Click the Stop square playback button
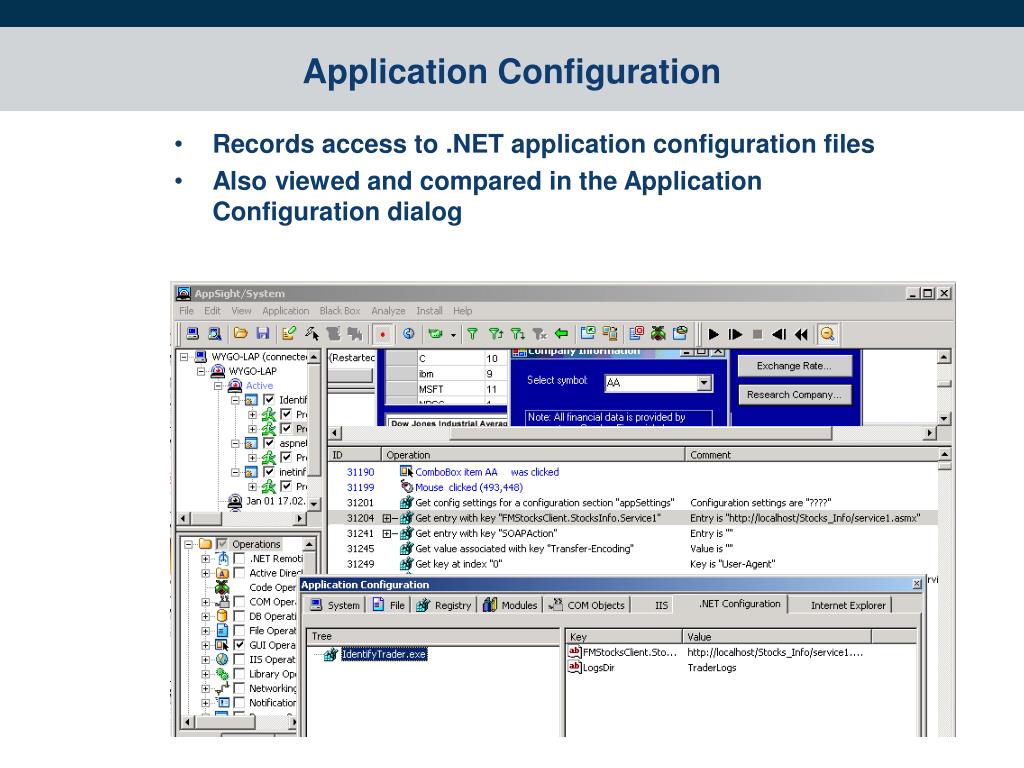 tap(758, 334)
